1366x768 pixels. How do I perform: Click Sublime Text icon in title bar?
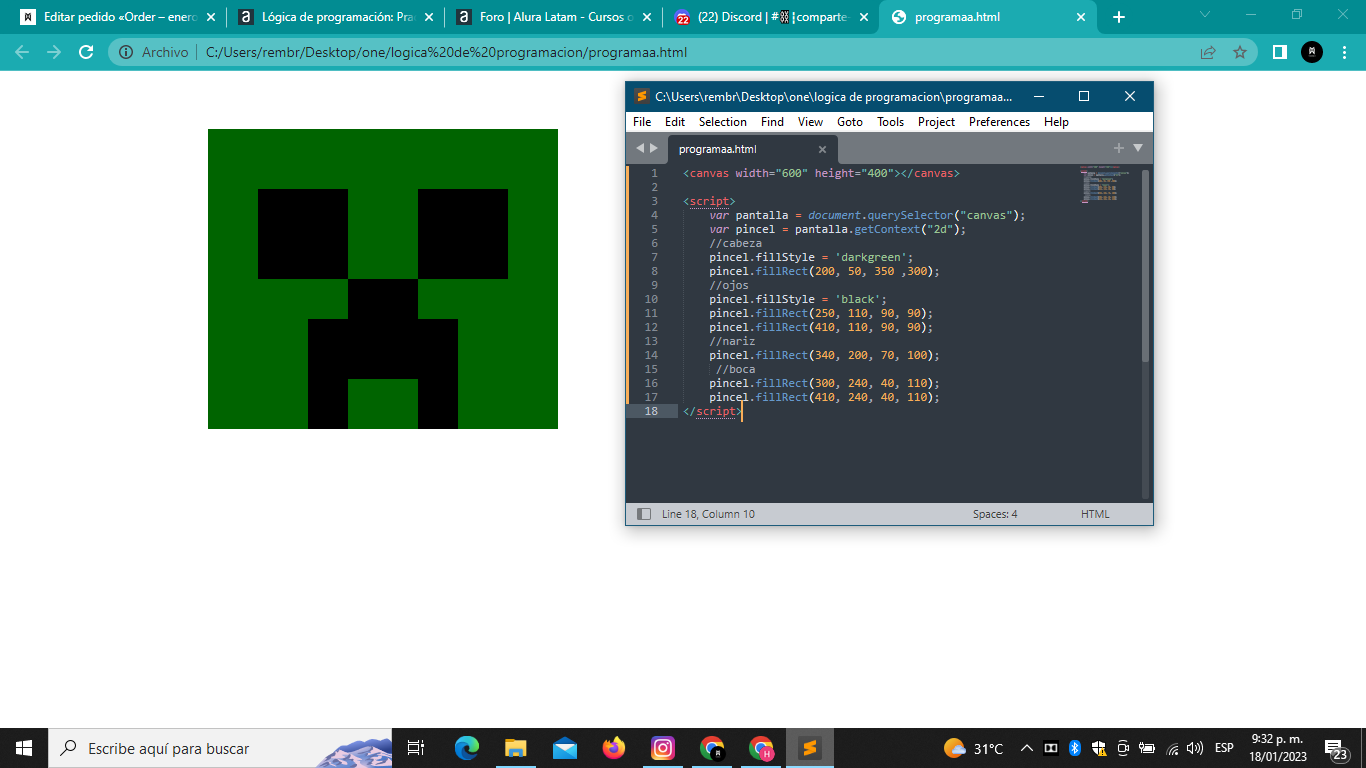pos(642,96)
